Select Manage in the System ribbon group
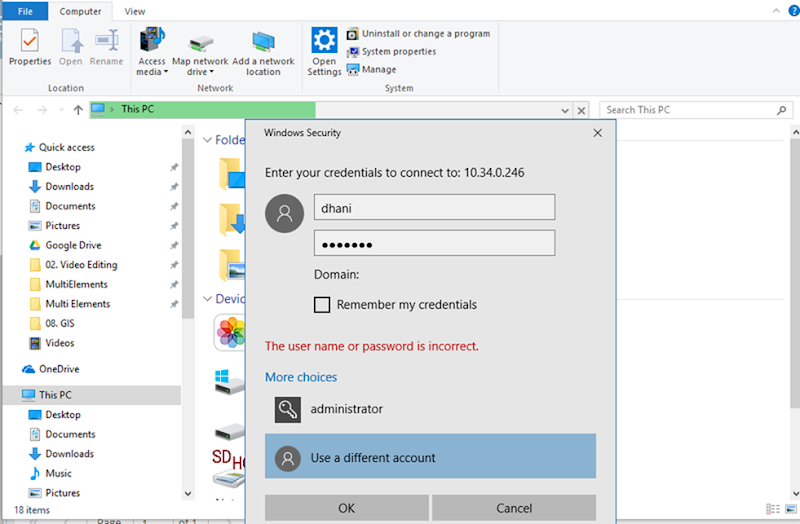Viewport: 800px width, 524px height. click(x=371, y=69)
